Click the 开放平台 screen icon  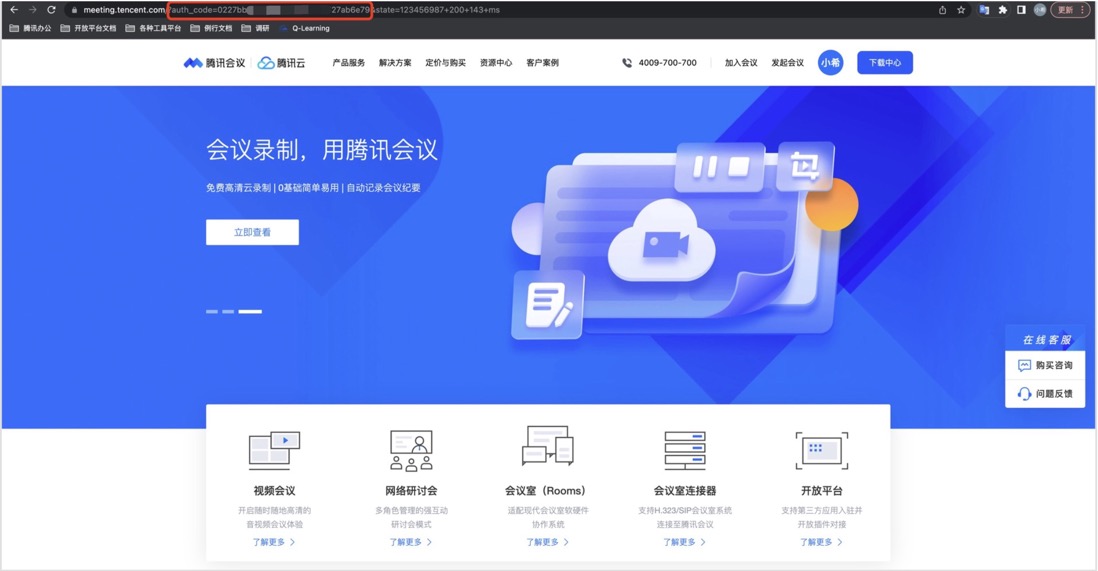click(x=822, y=450)
